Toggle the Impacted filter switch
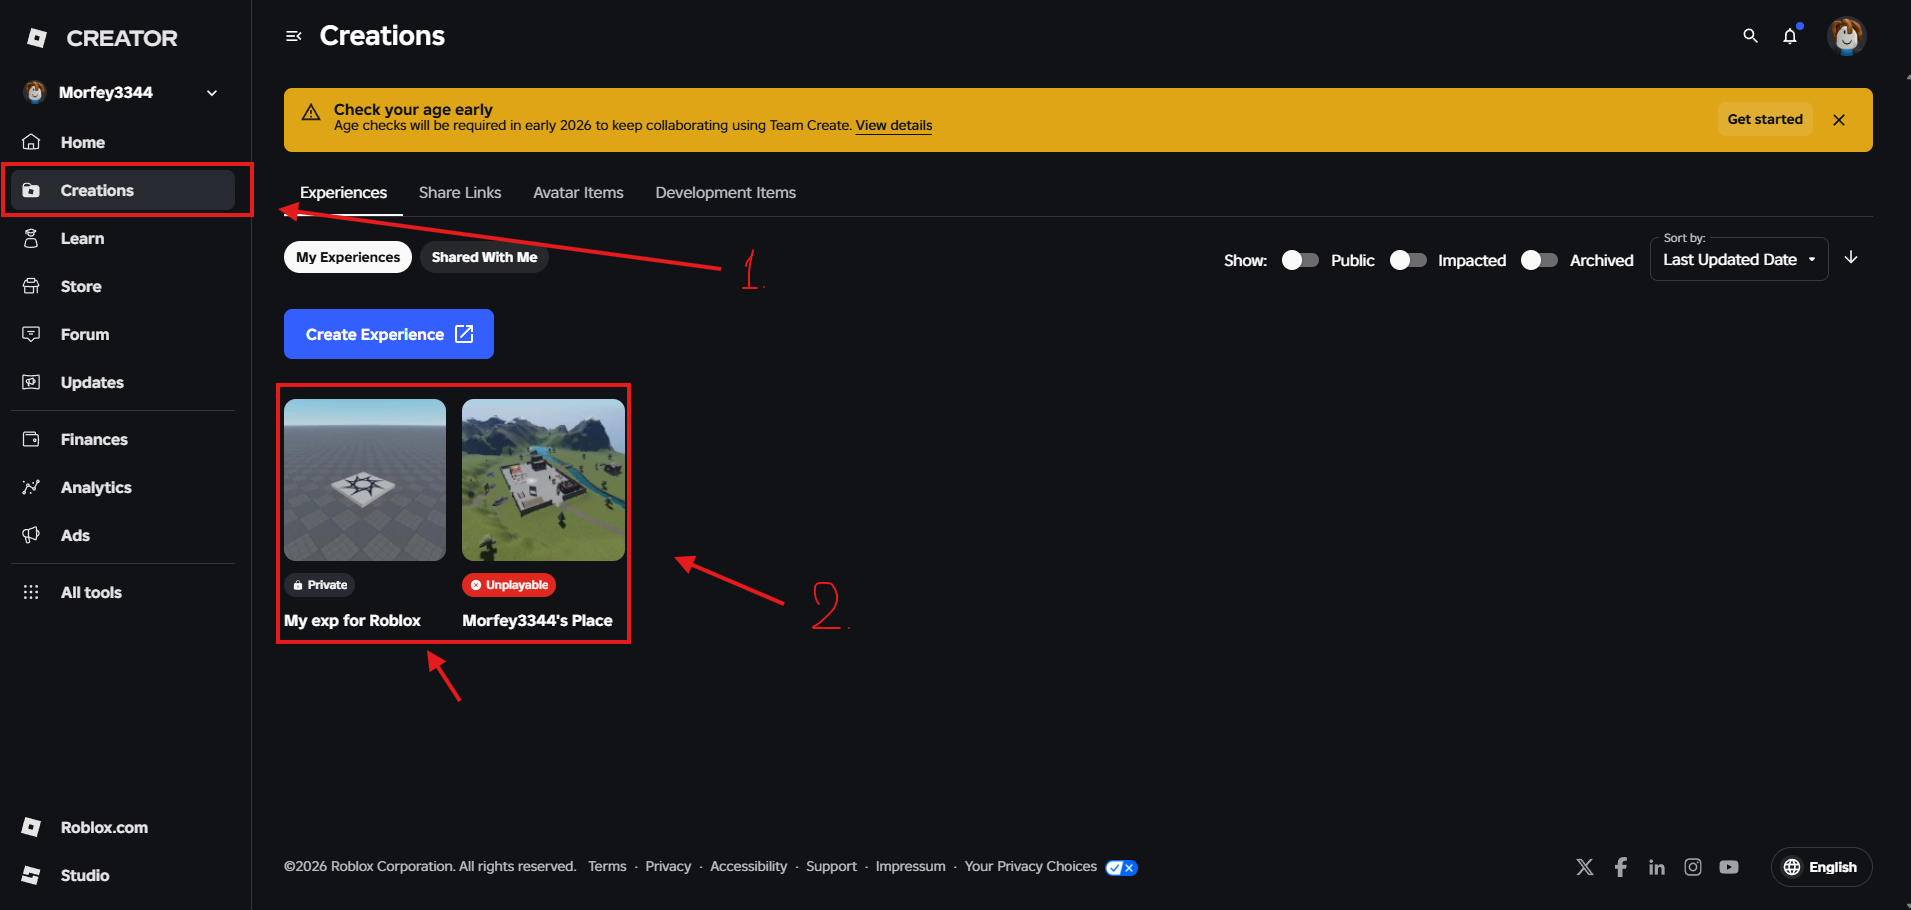This screenshot has width=1911, height=910. click(x=1408, y=260)
